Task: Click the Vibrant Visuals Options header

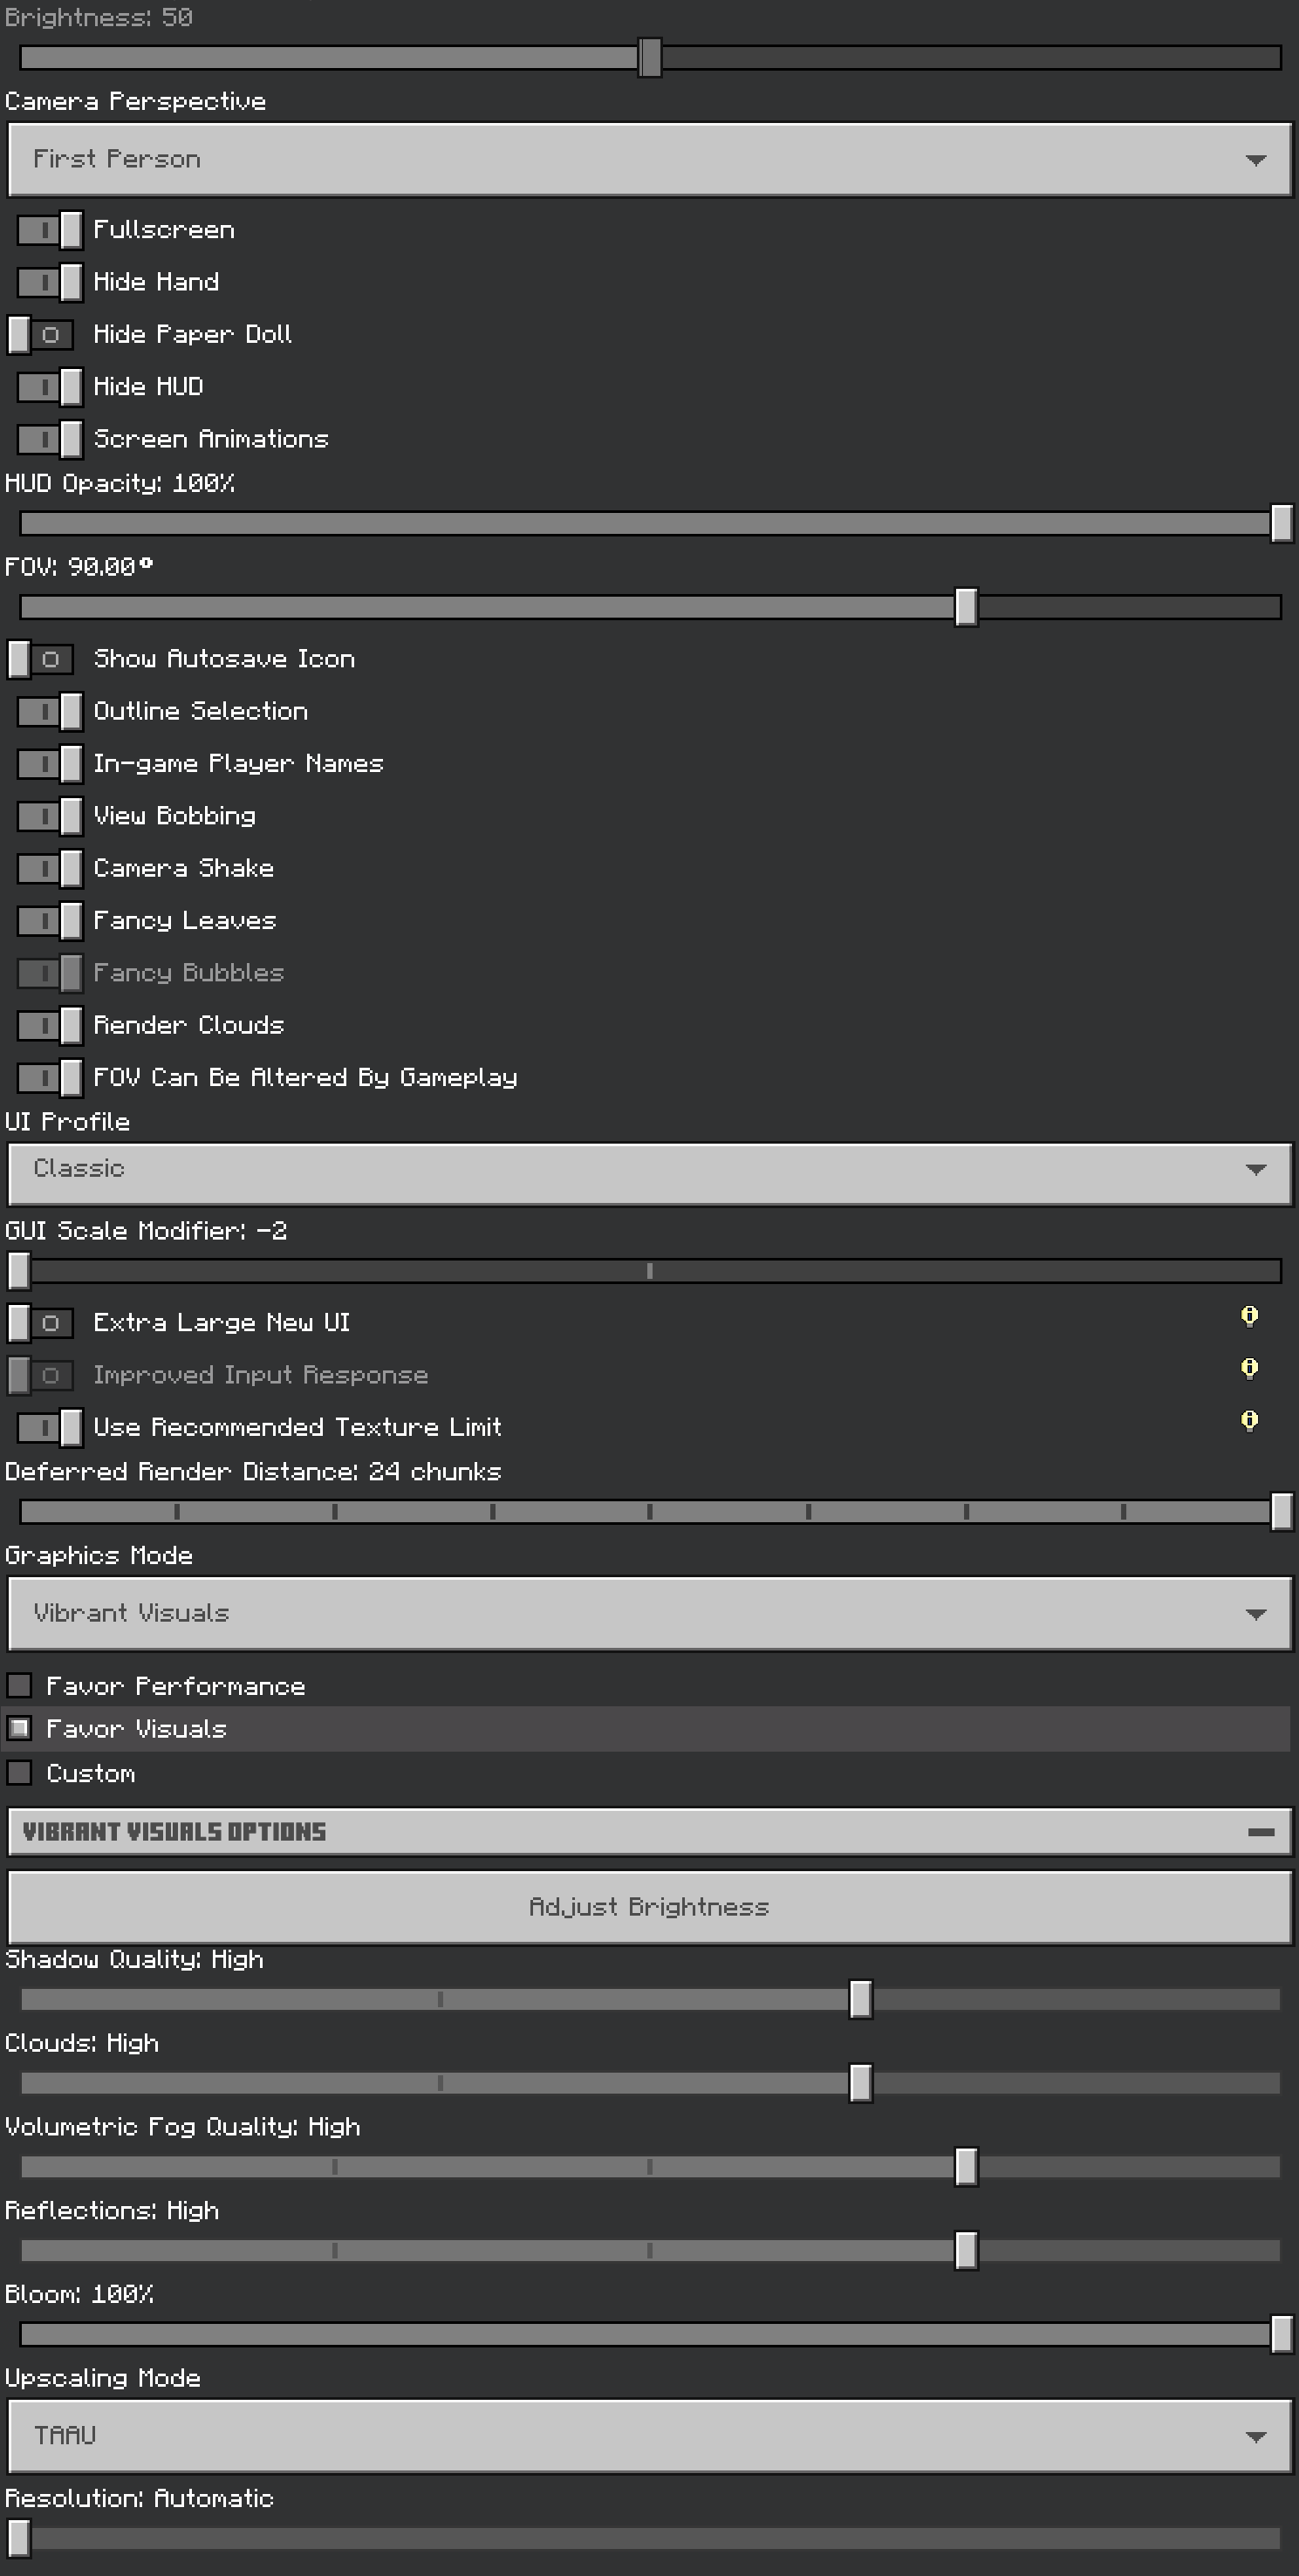Action: point(600,1832)
